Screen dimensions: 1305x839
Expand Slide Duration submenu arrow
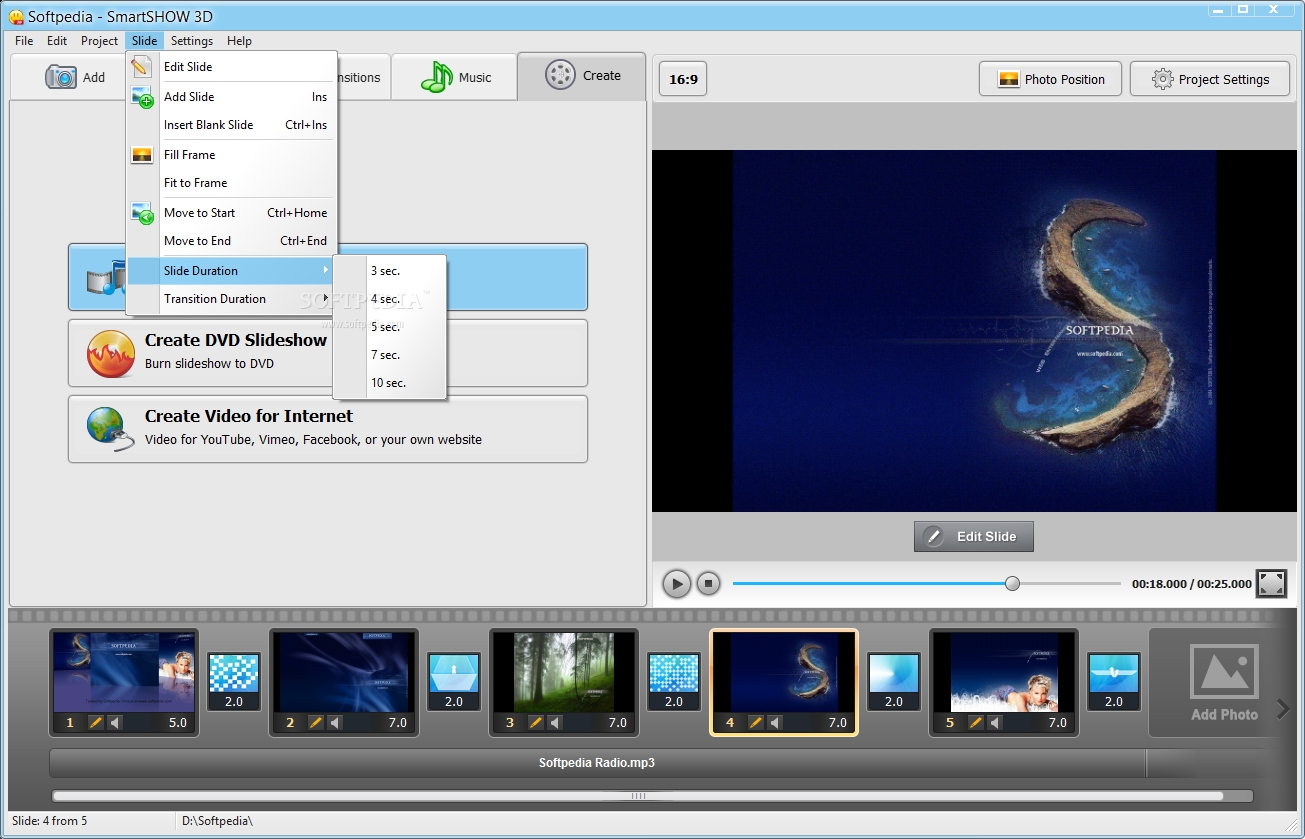(325, 271)
